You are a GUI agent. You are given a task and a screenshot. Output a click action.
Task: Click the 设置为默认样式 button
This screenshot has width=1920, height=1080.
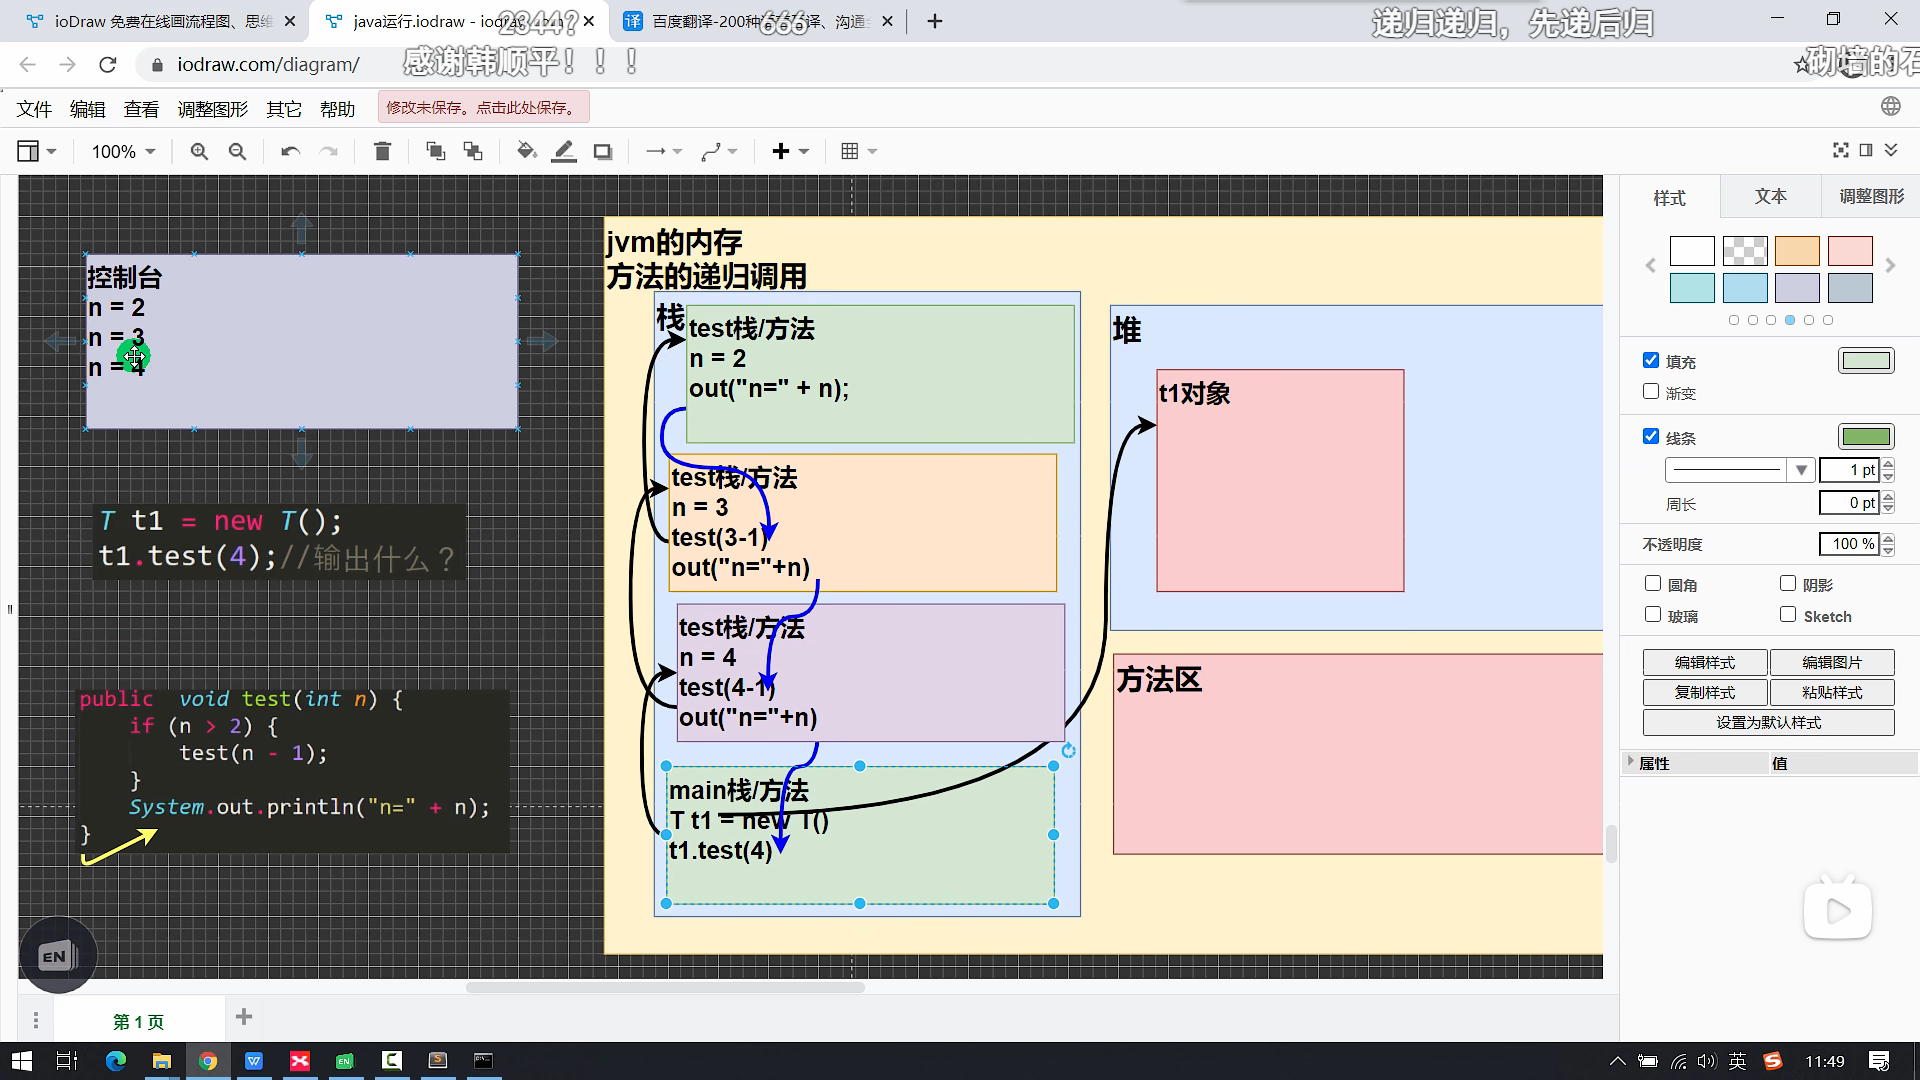click(1768, 722)
